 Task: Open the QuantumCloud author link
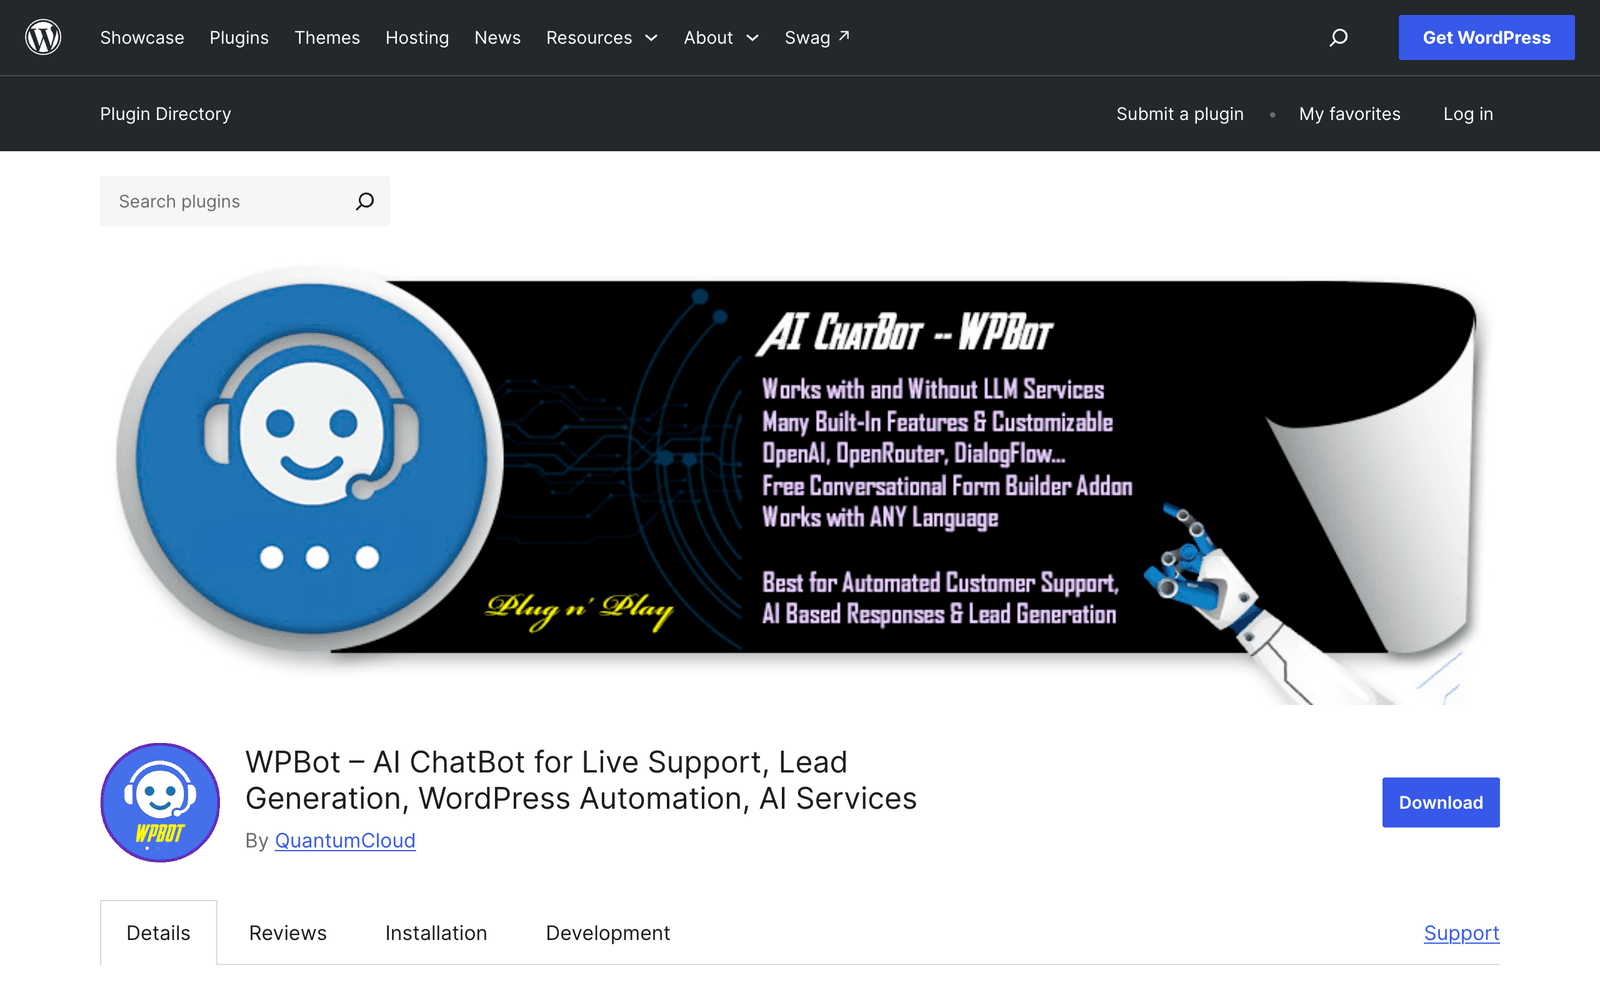coord(345,841)
